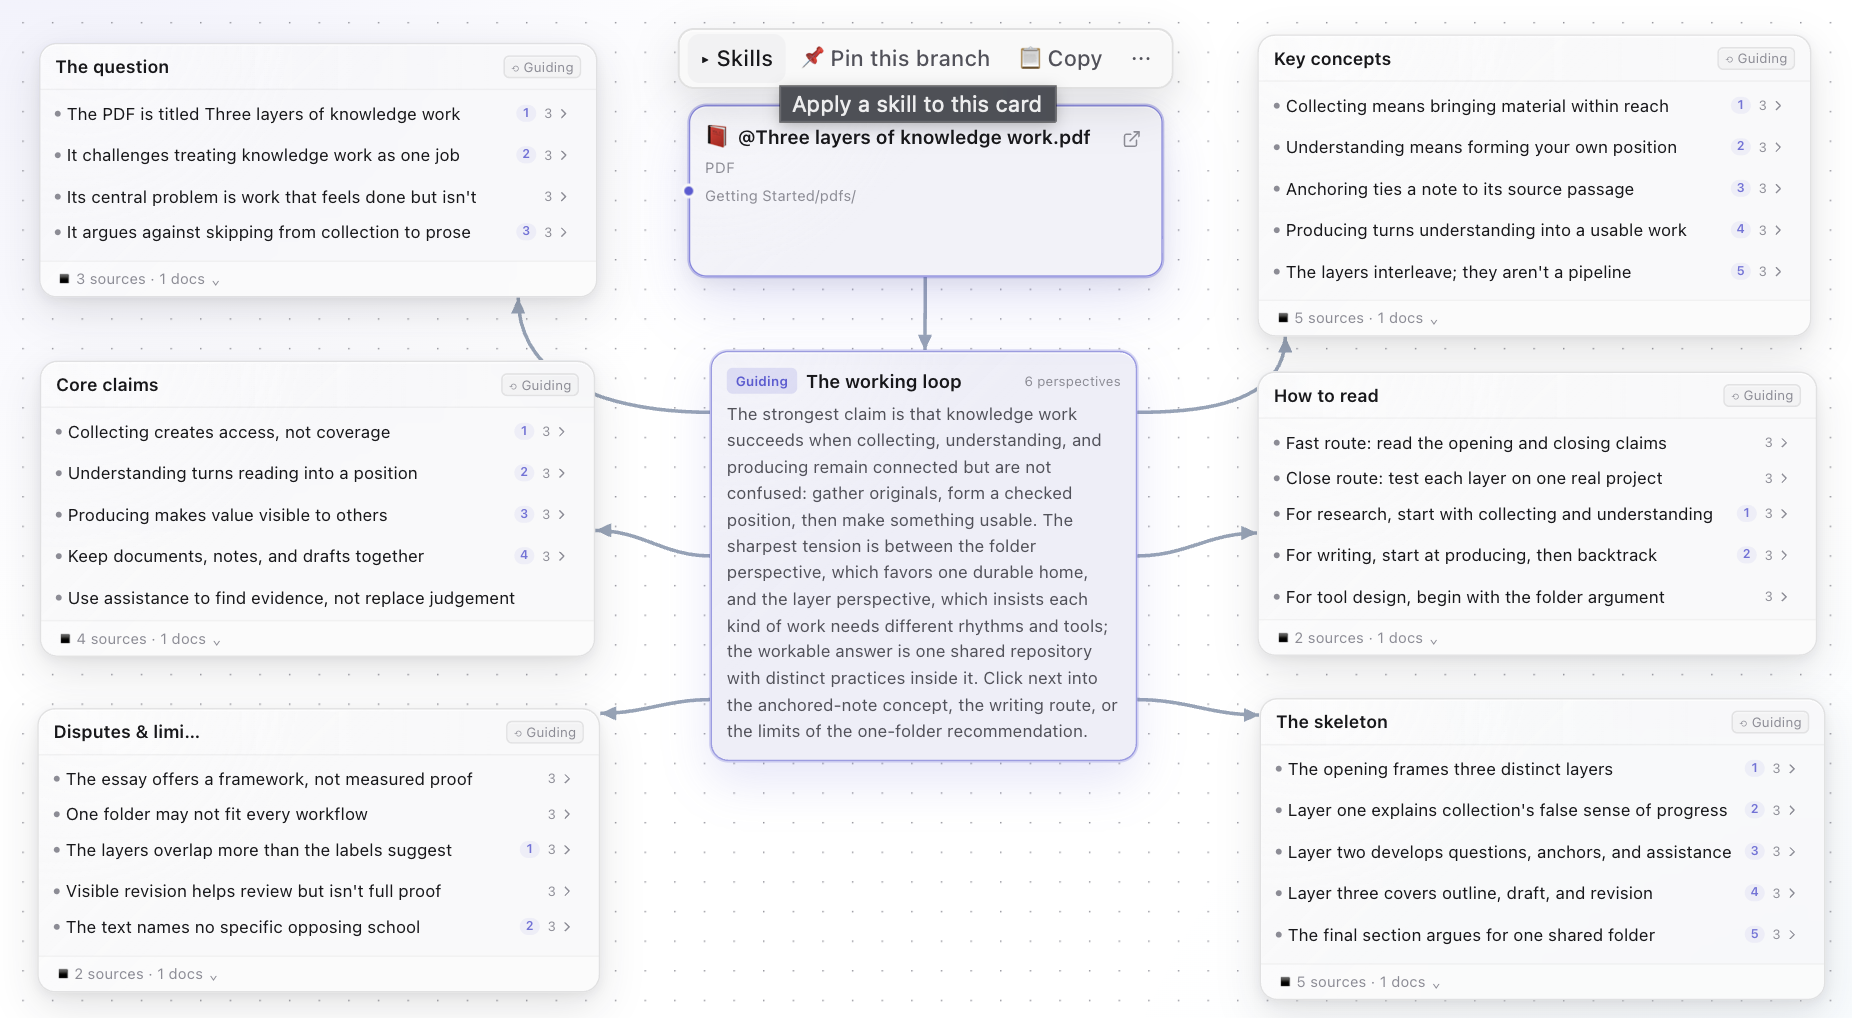The height and width of the screenshot is (1018, 1852).
Task: Open the Skills menu in the card toolbar
Action: pyautogui.click(x=736, y=59)
